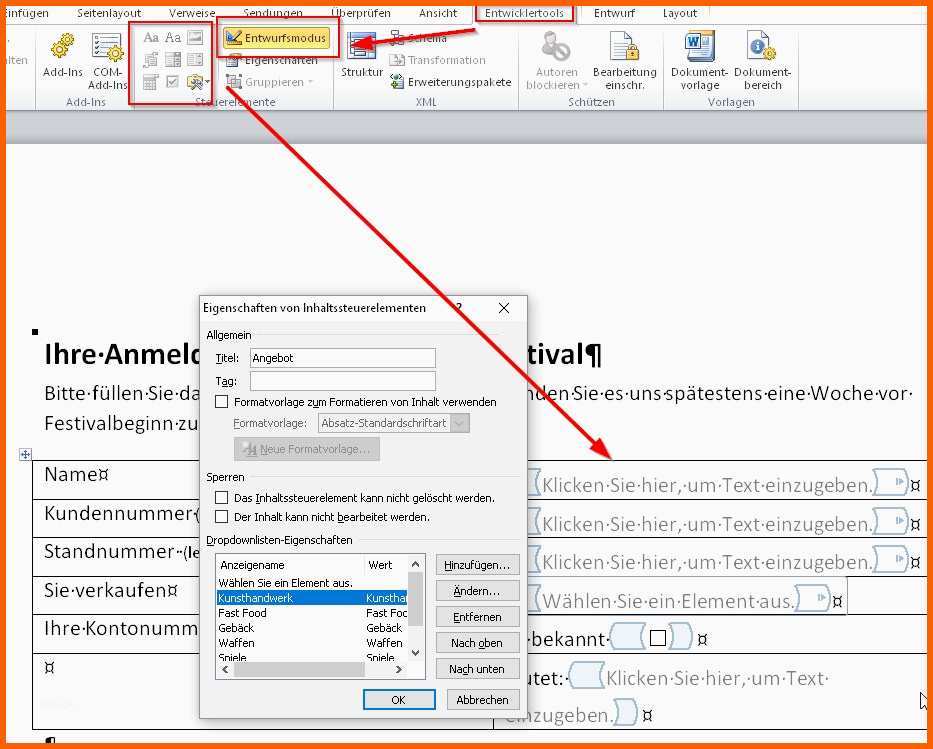Image resolution: width=933 pixels, height=749 pixels.
Task: Click the Add-Ins gear icon
Action: pos(62,48)
